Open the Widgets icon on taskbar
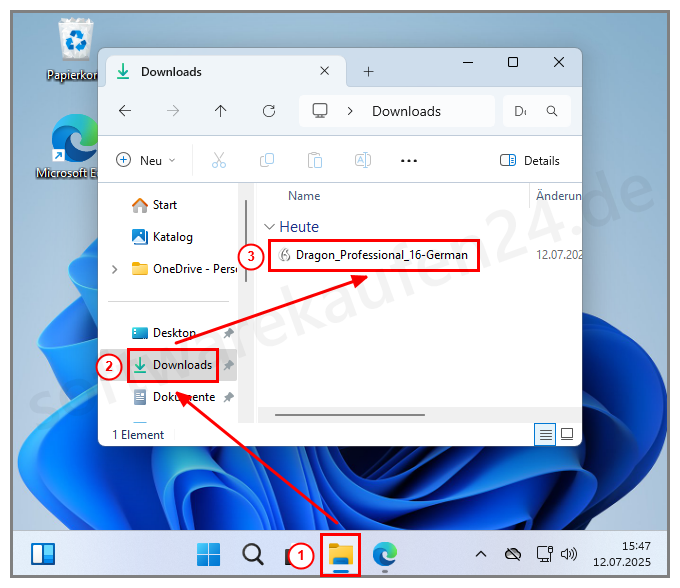The image size is (680, 588). click(x=43, y=554)
